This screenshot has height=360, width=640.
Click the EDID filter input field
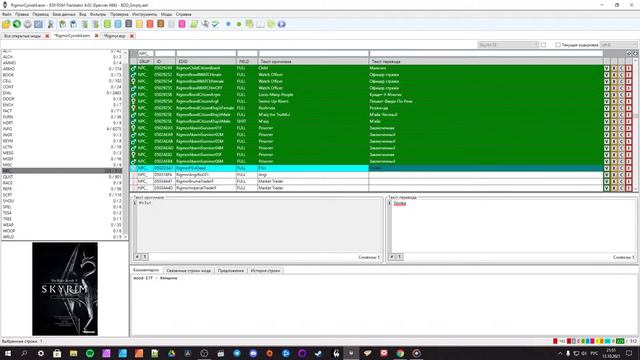[206, 53]
